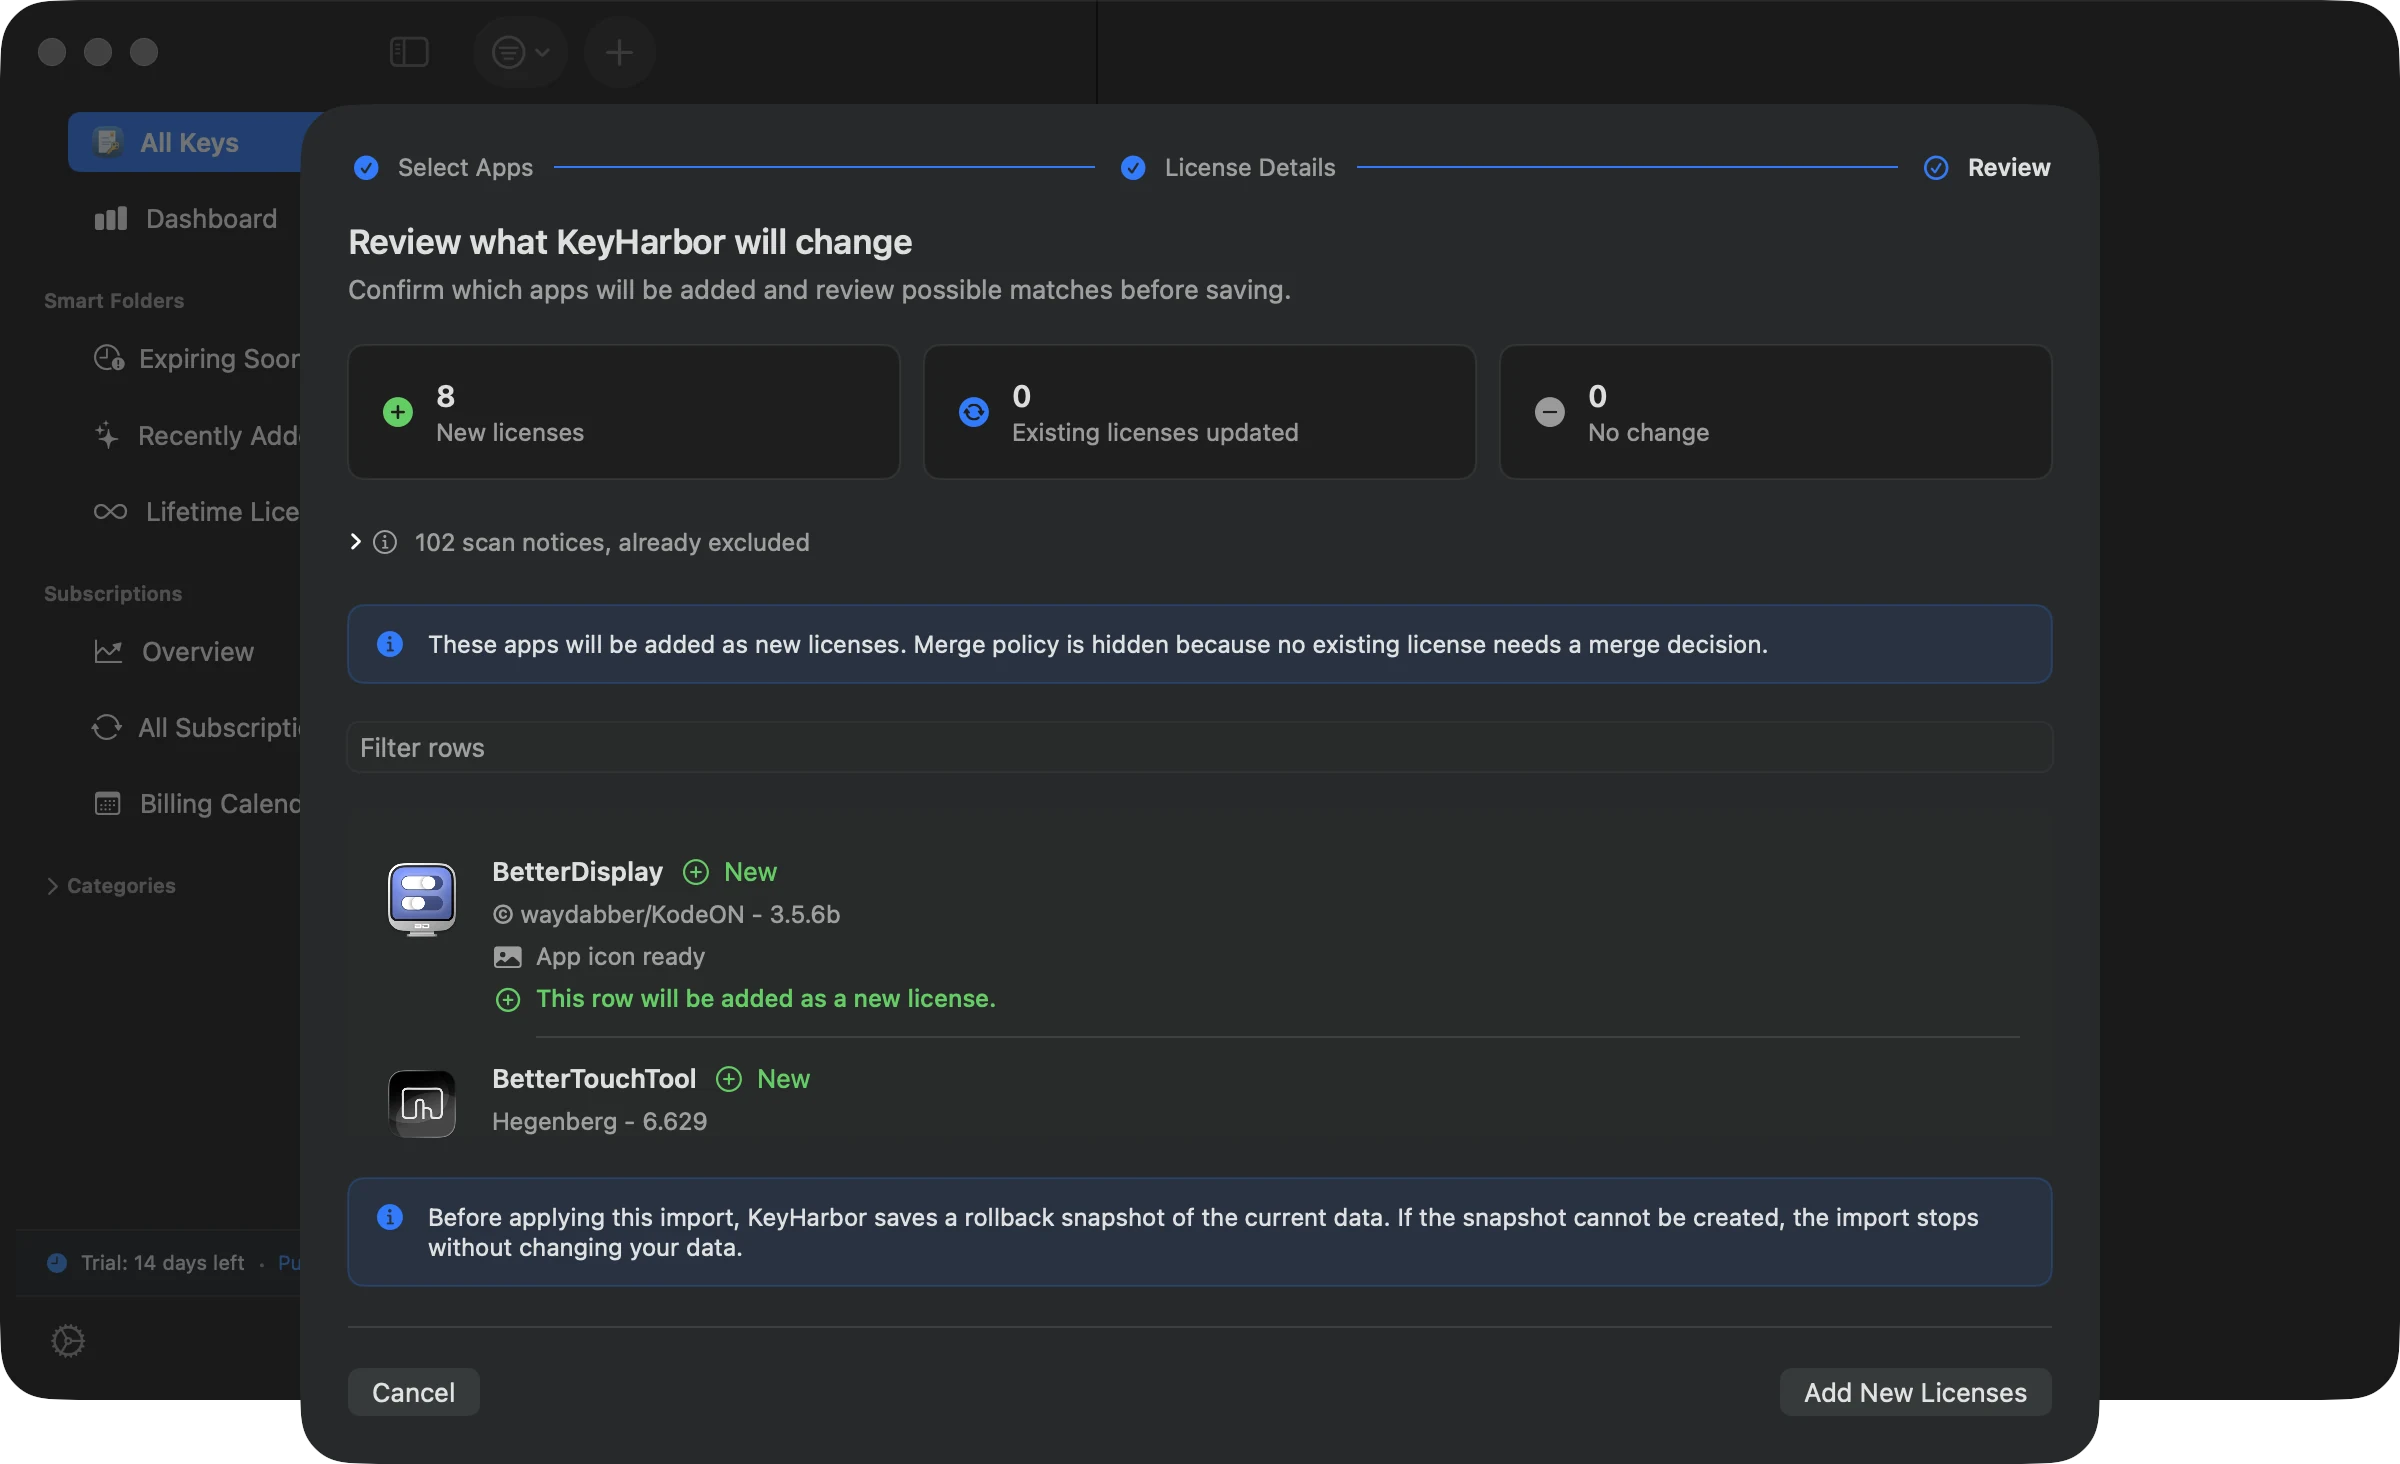Click the Existing licenses updated sync icon
The height and width of the screenshot is (1464, 2400).
pyautogui.click(x=974, y=412)
